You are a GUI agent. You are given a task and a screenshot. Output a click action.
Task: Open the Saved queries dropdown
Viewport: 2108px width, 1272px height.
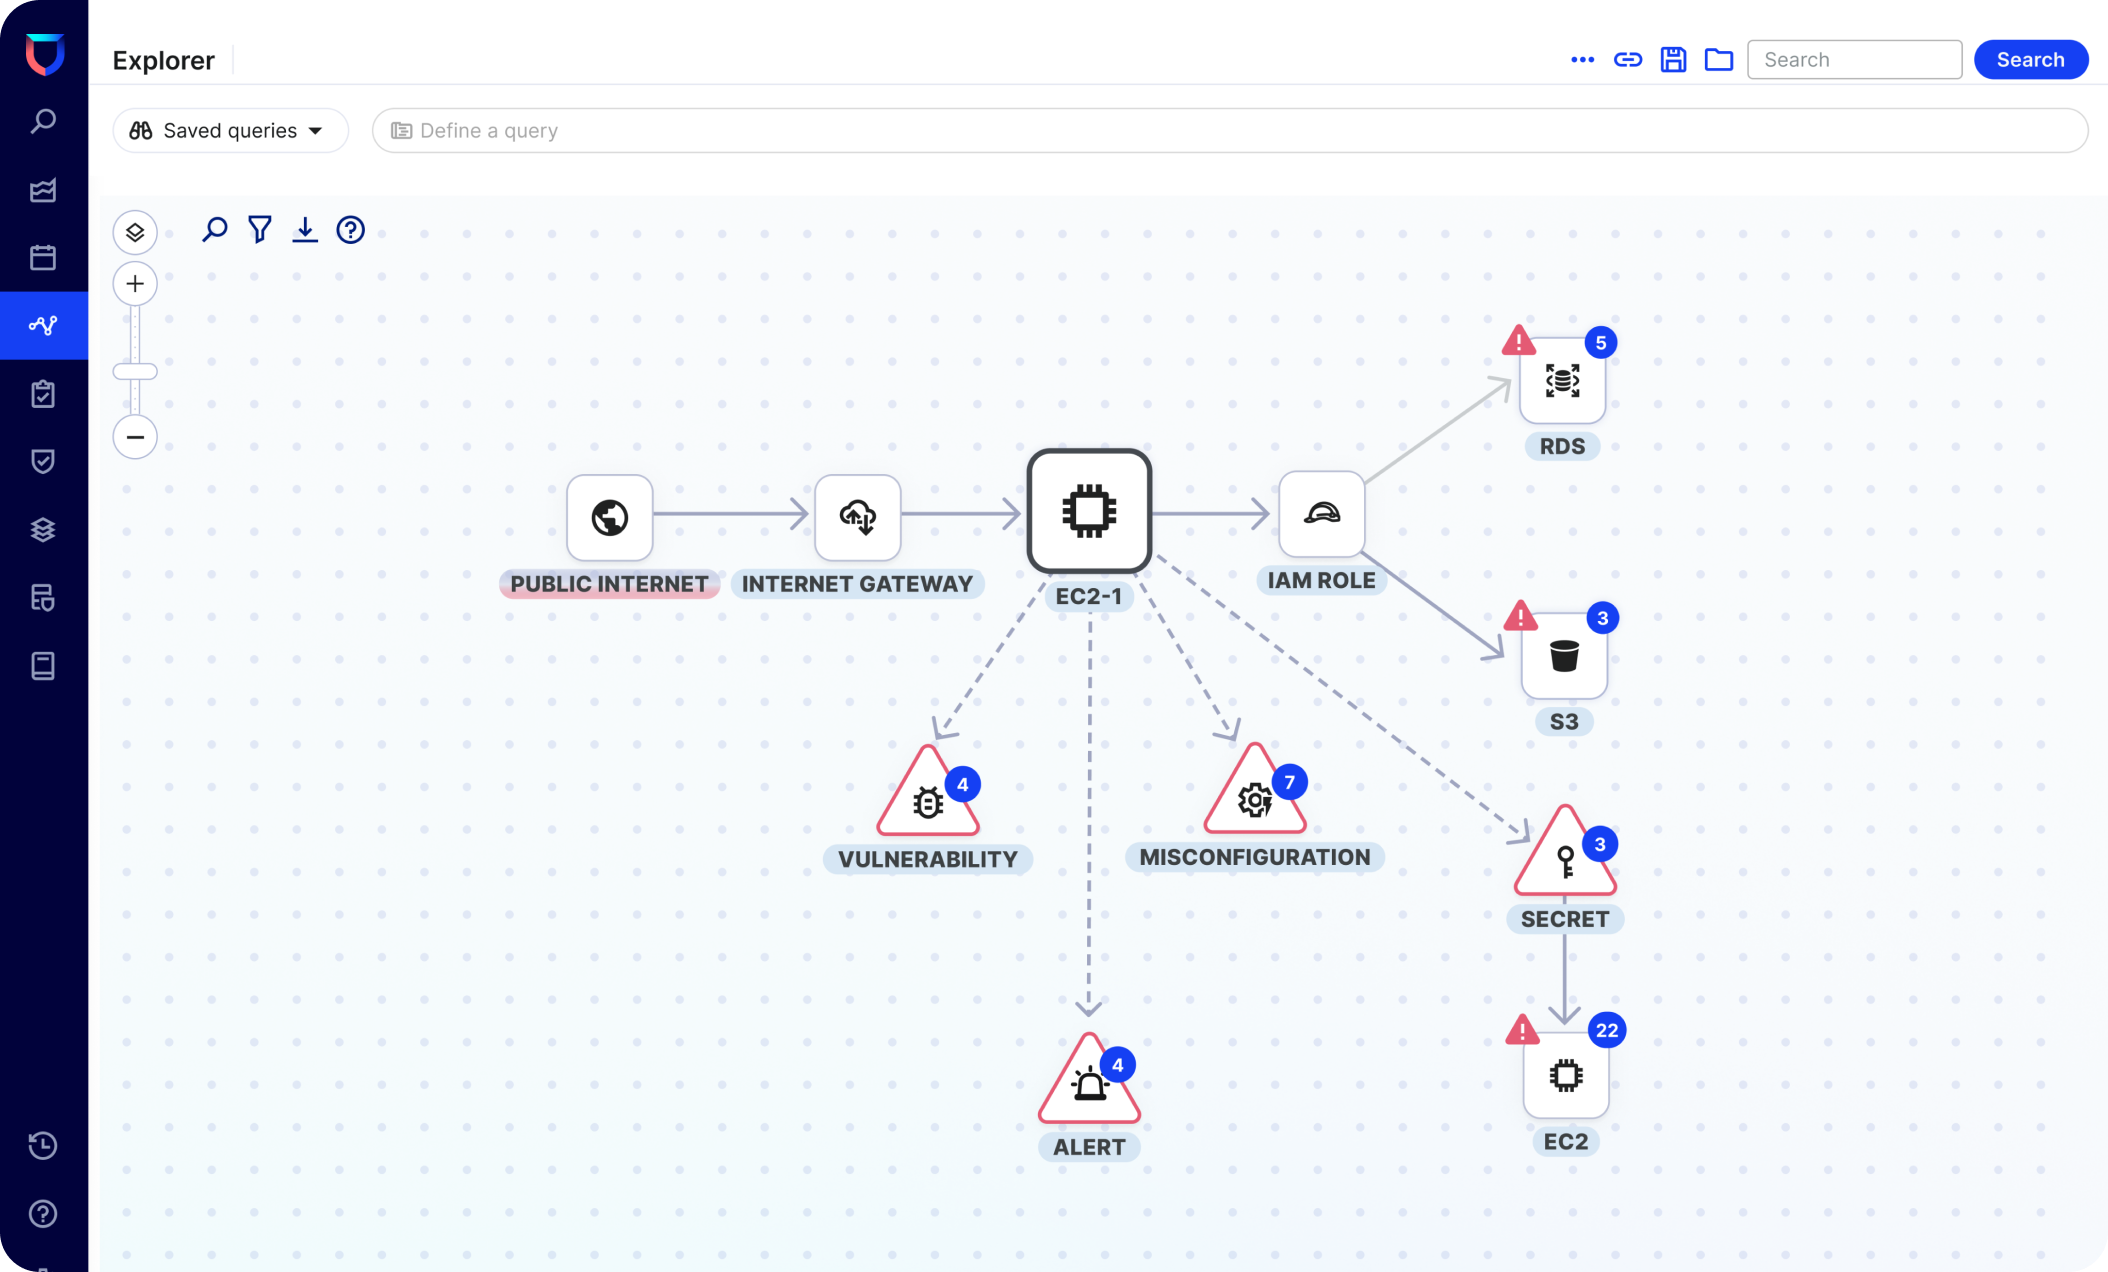pyautogui.click(x=230, y=131)
